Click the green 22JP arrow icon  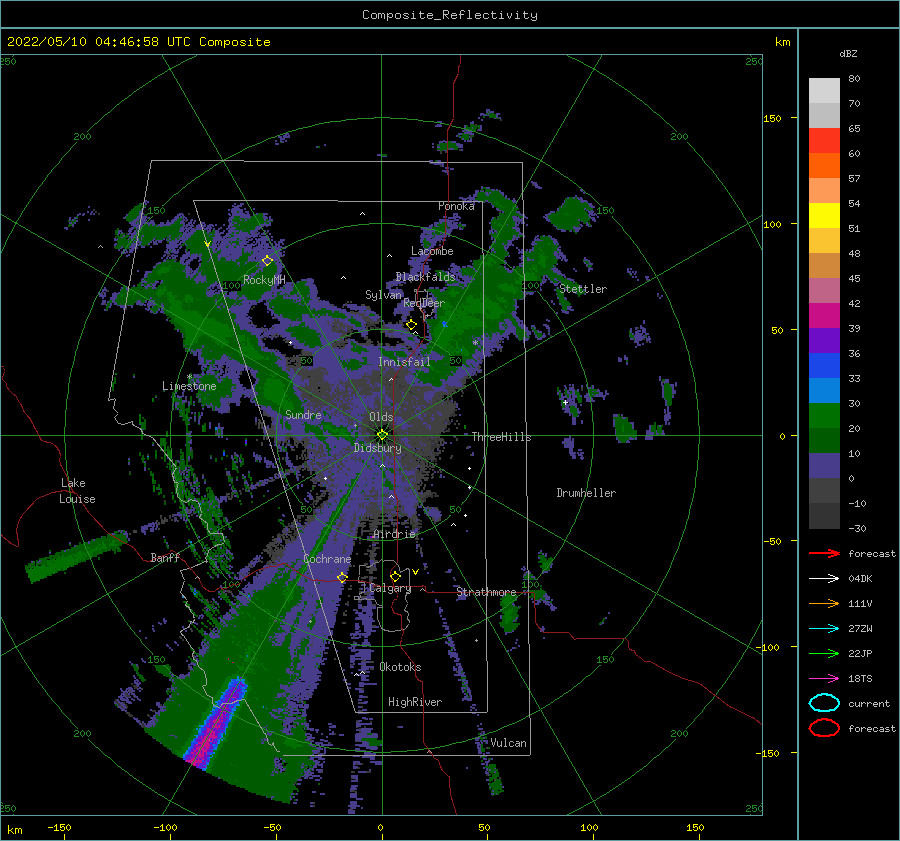tap(824, 653)
